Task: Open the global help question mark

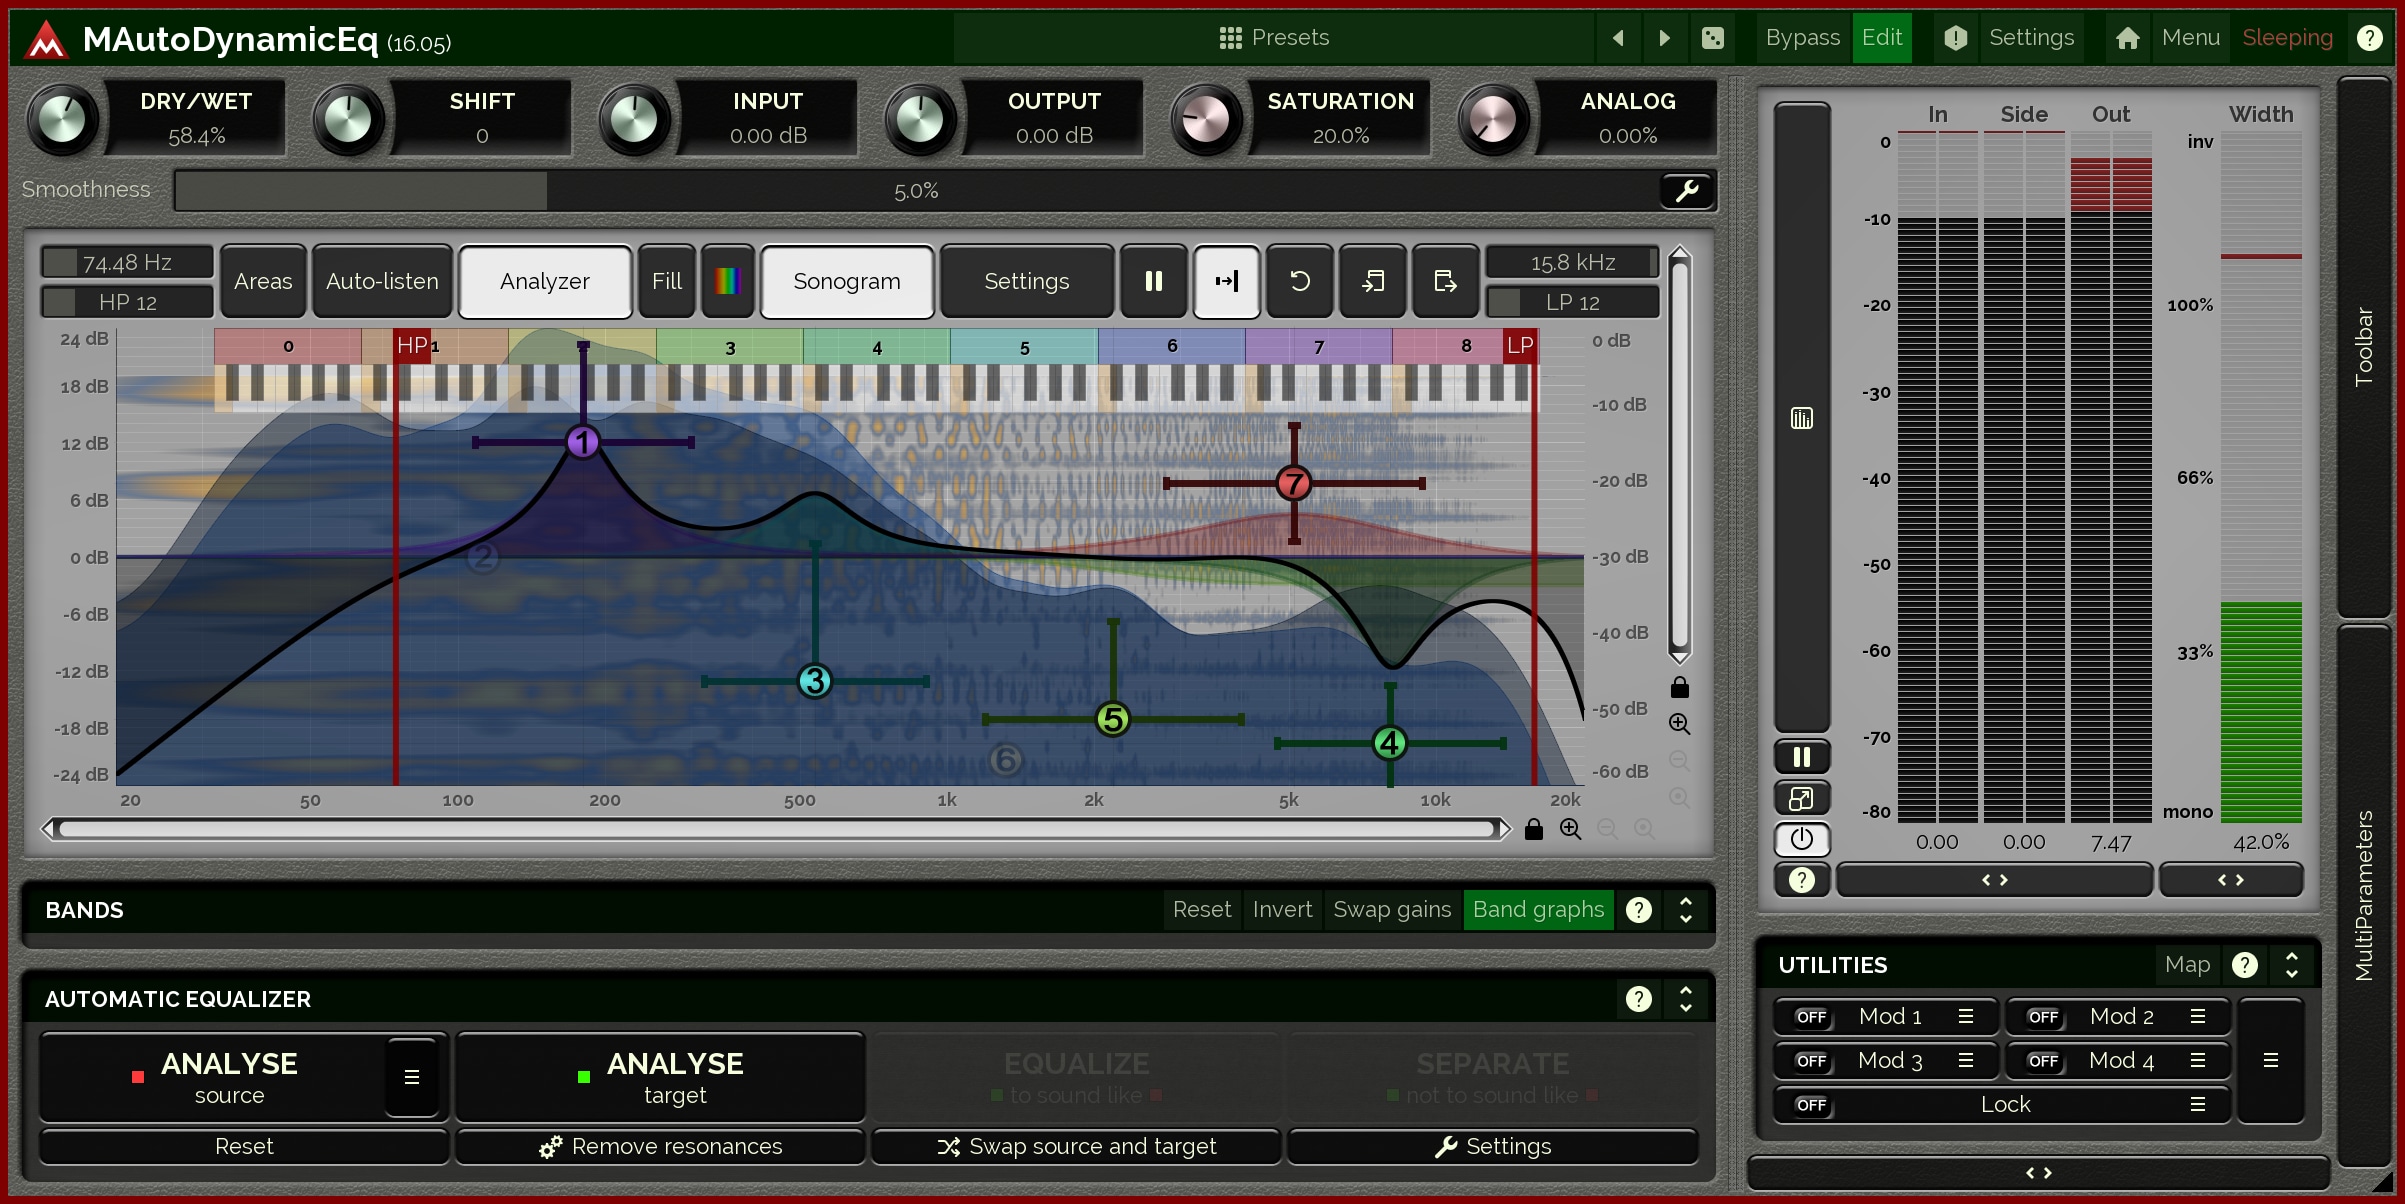Action: [2369, 38]
